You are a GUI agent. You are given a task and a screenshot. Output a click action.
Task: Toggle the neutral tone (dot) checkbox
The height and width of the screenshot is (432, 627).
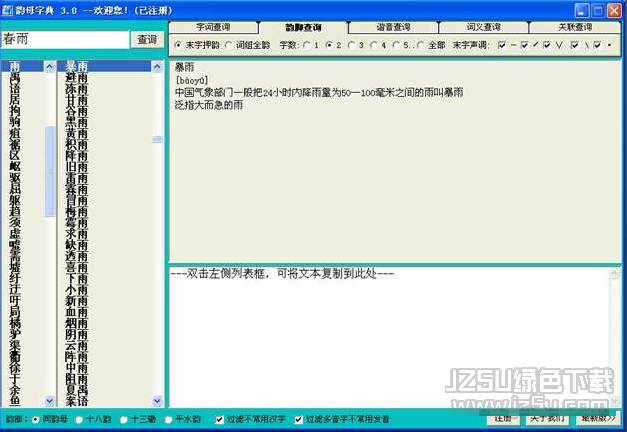(597, 45)
